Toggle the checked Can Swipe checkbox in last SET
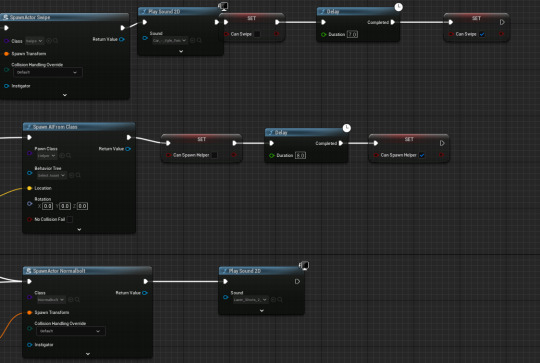This screenshot has height=363, width=540. [x=482, y=34]
